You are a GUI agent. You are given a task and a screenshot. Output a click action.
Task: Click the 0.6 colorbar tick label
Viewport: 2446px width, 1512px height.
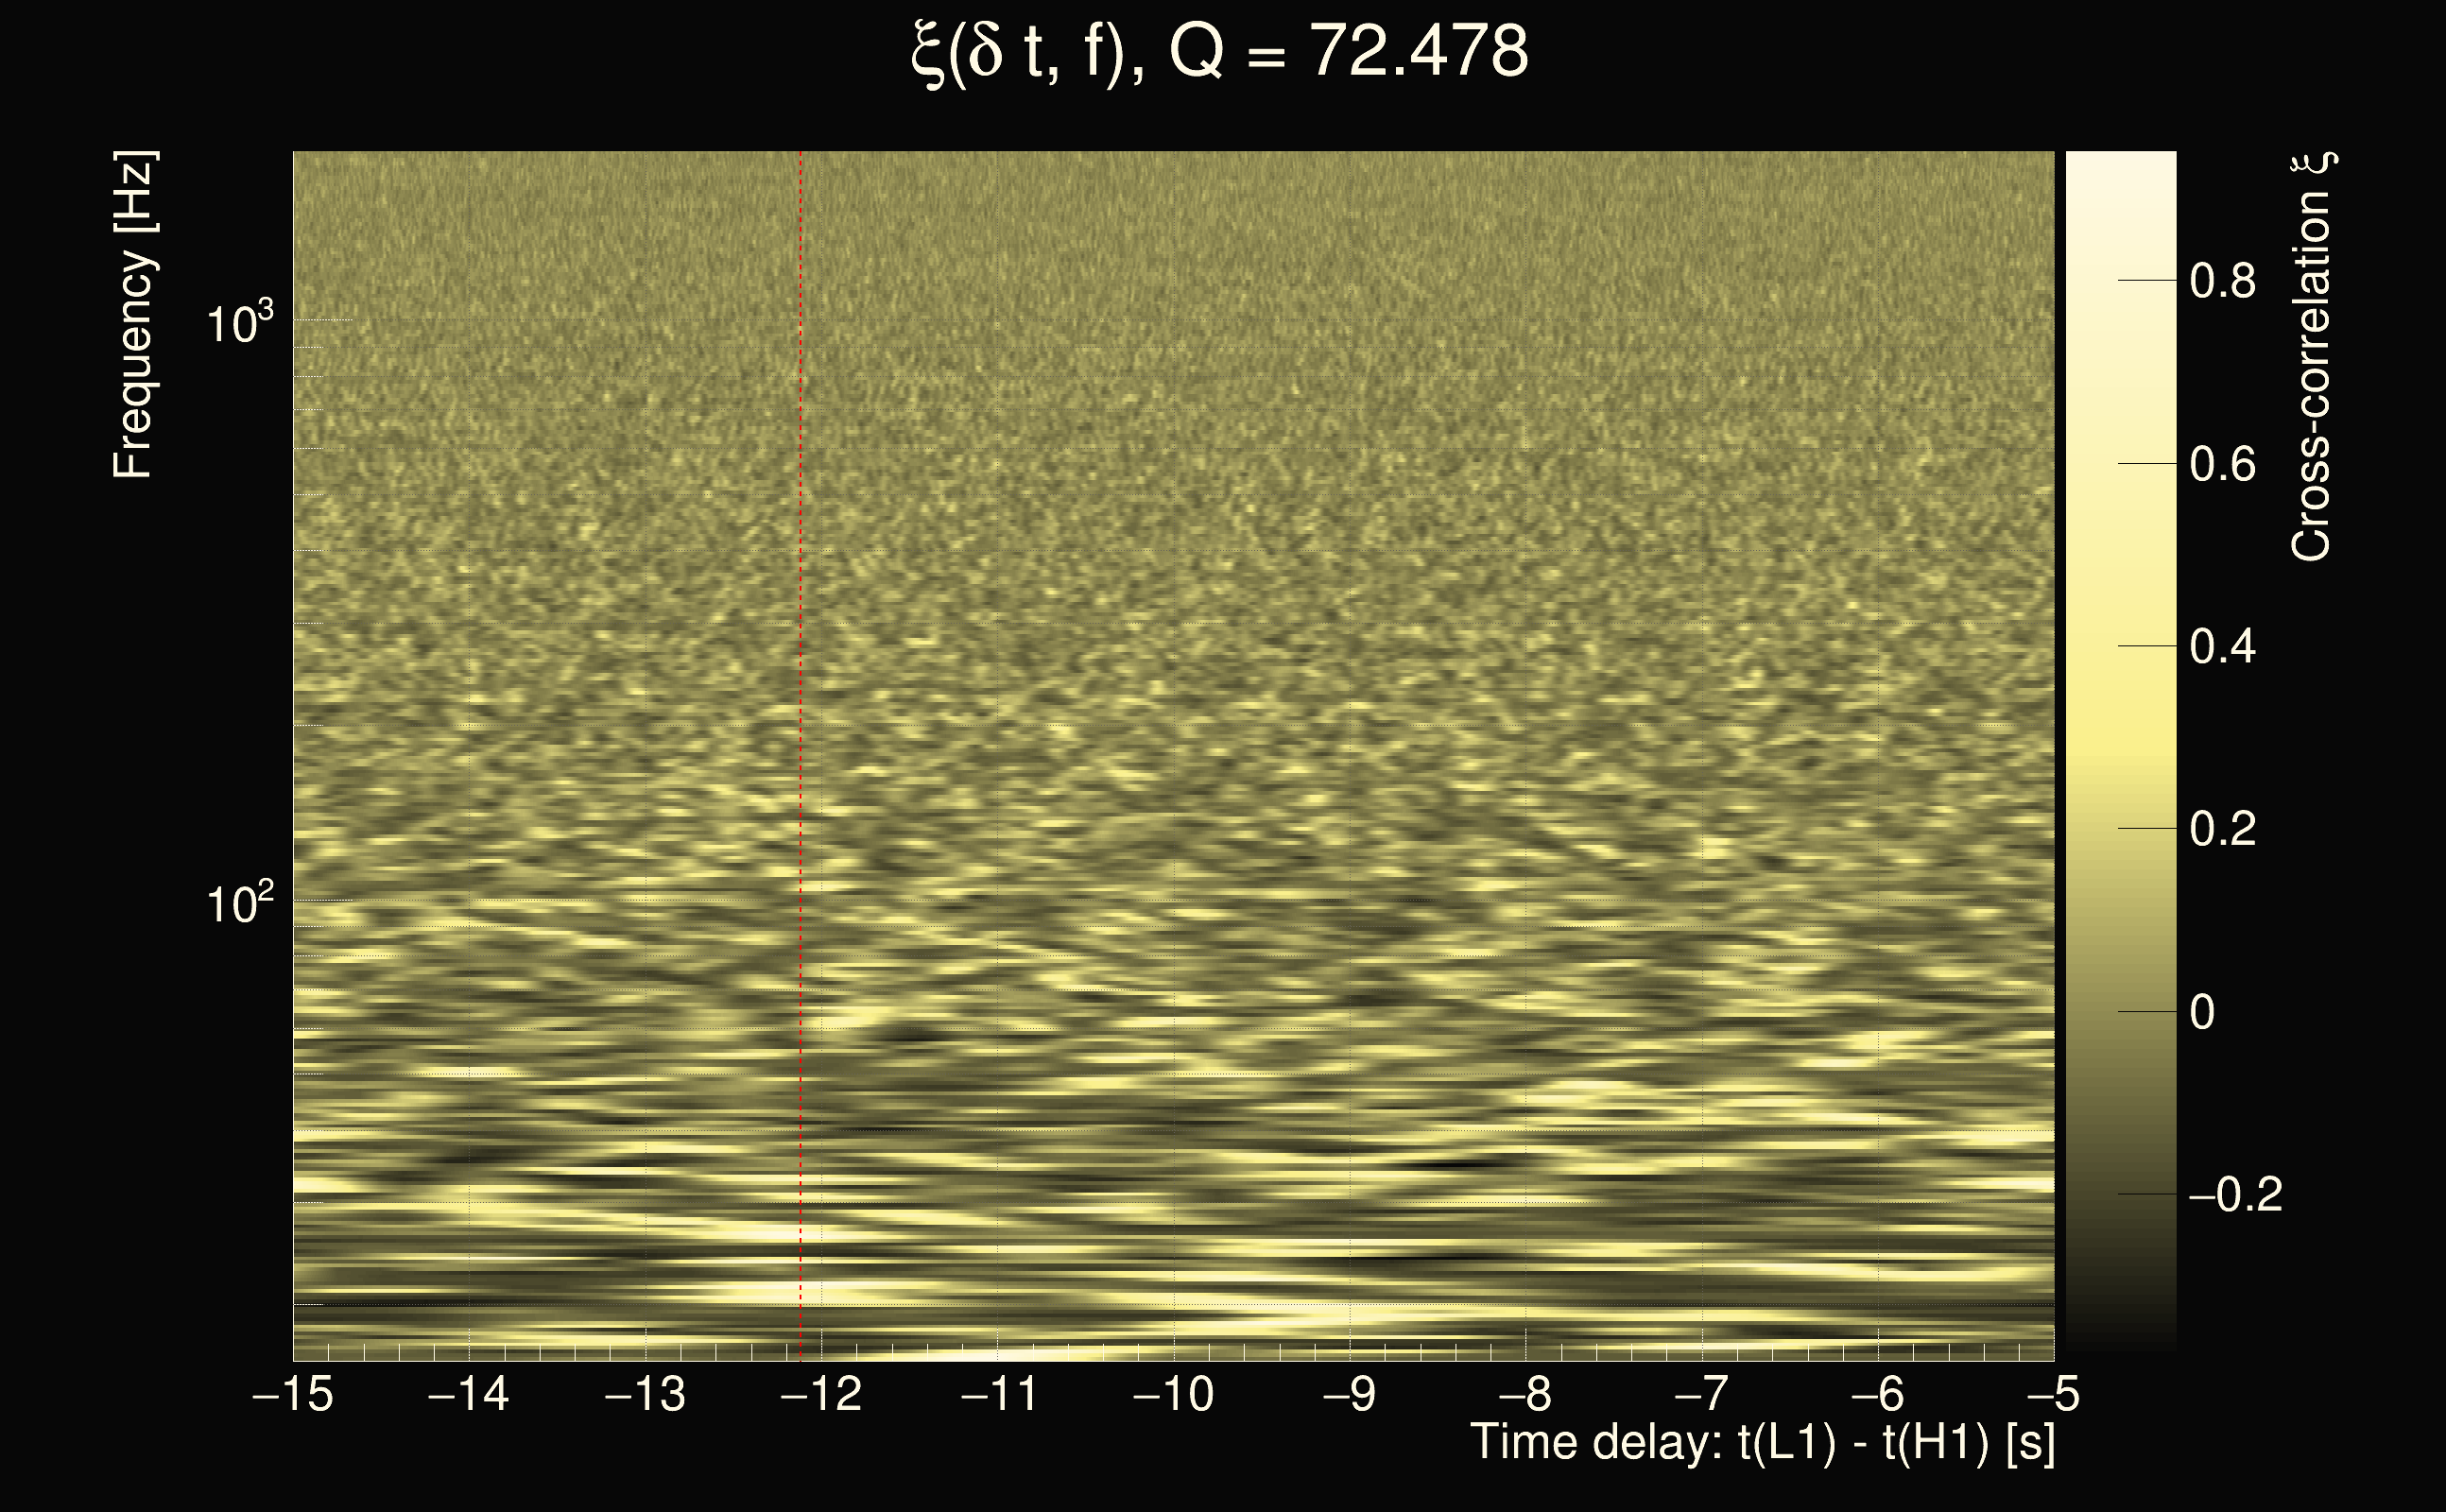coord(2222,464)
